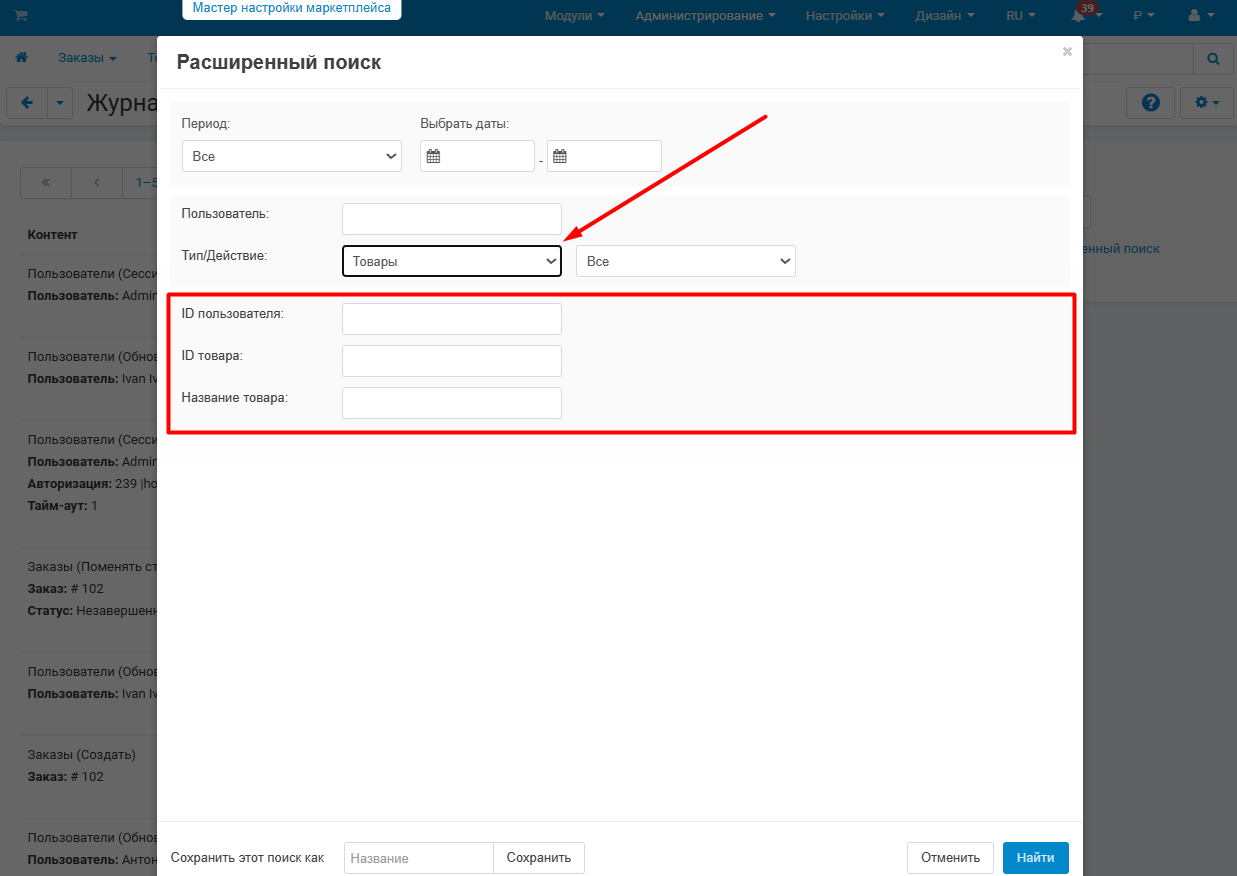Click the Название товара input field
This screenshot has height=876, width=1237.
(452, 403)
